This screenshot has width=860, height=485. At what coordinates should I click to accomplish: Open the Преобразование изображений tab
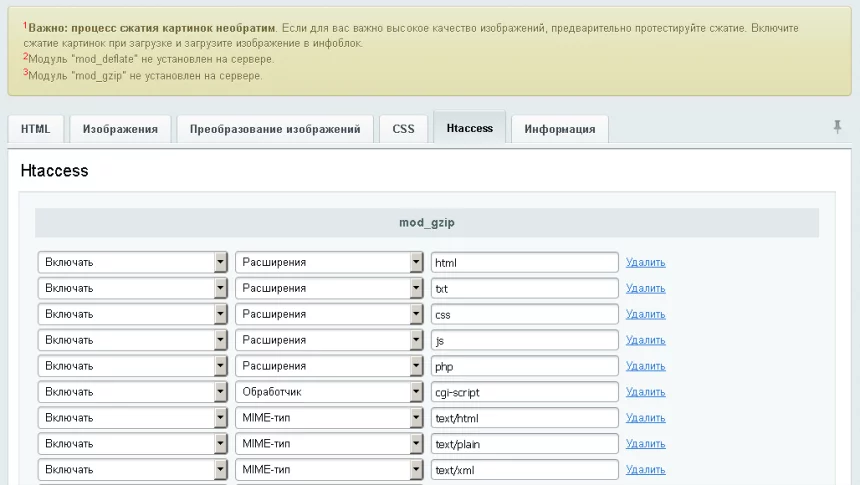[x=275, y=129]
